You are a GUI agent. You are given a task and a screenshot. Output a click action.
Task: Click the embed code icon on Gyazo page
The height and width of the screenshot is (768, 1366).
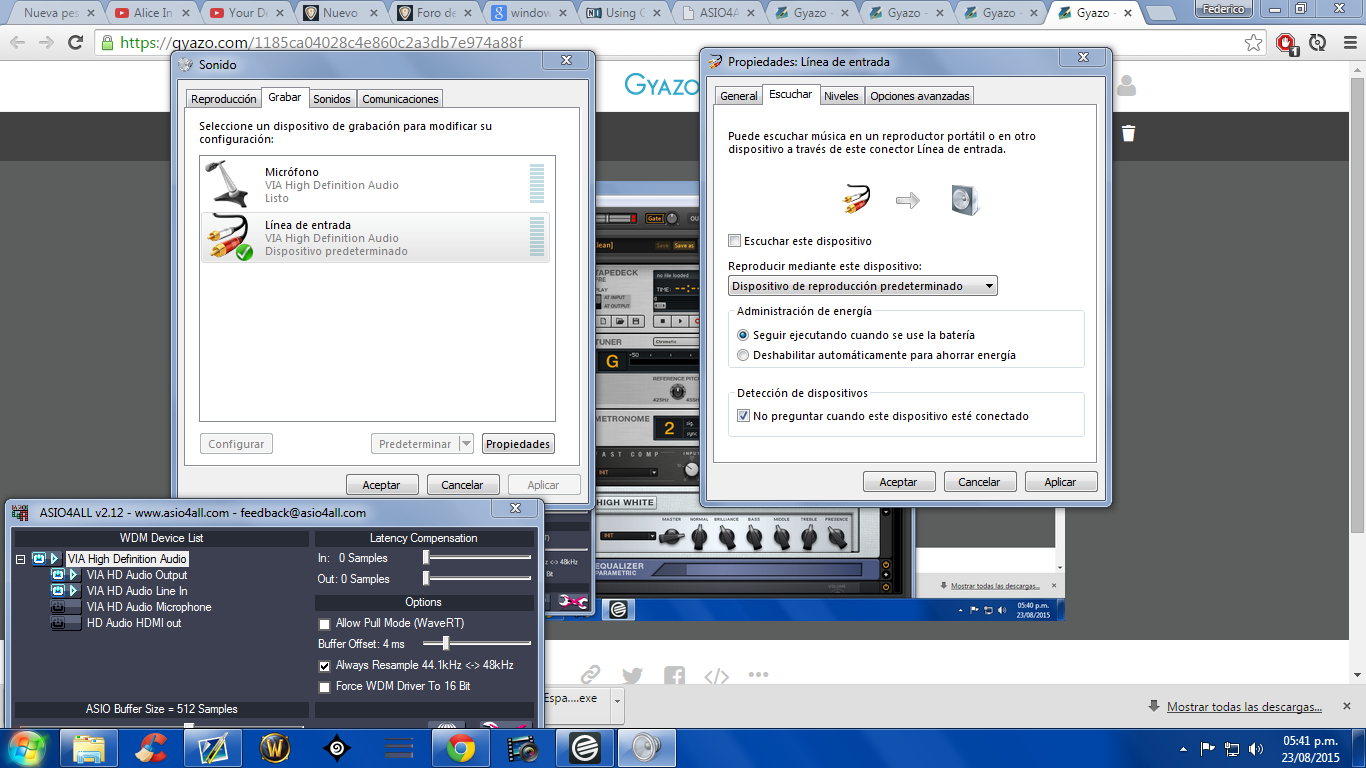click(x=716, y=676)
